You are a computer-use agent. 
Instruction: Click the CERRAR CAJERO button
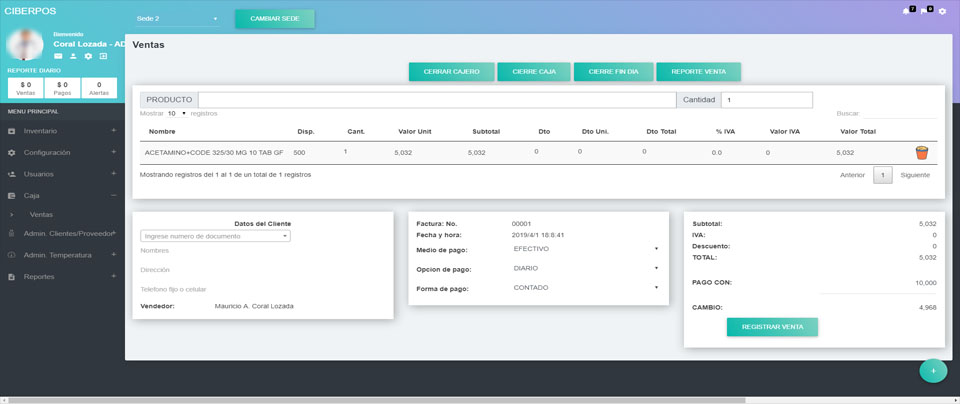(x=451, y=72)
